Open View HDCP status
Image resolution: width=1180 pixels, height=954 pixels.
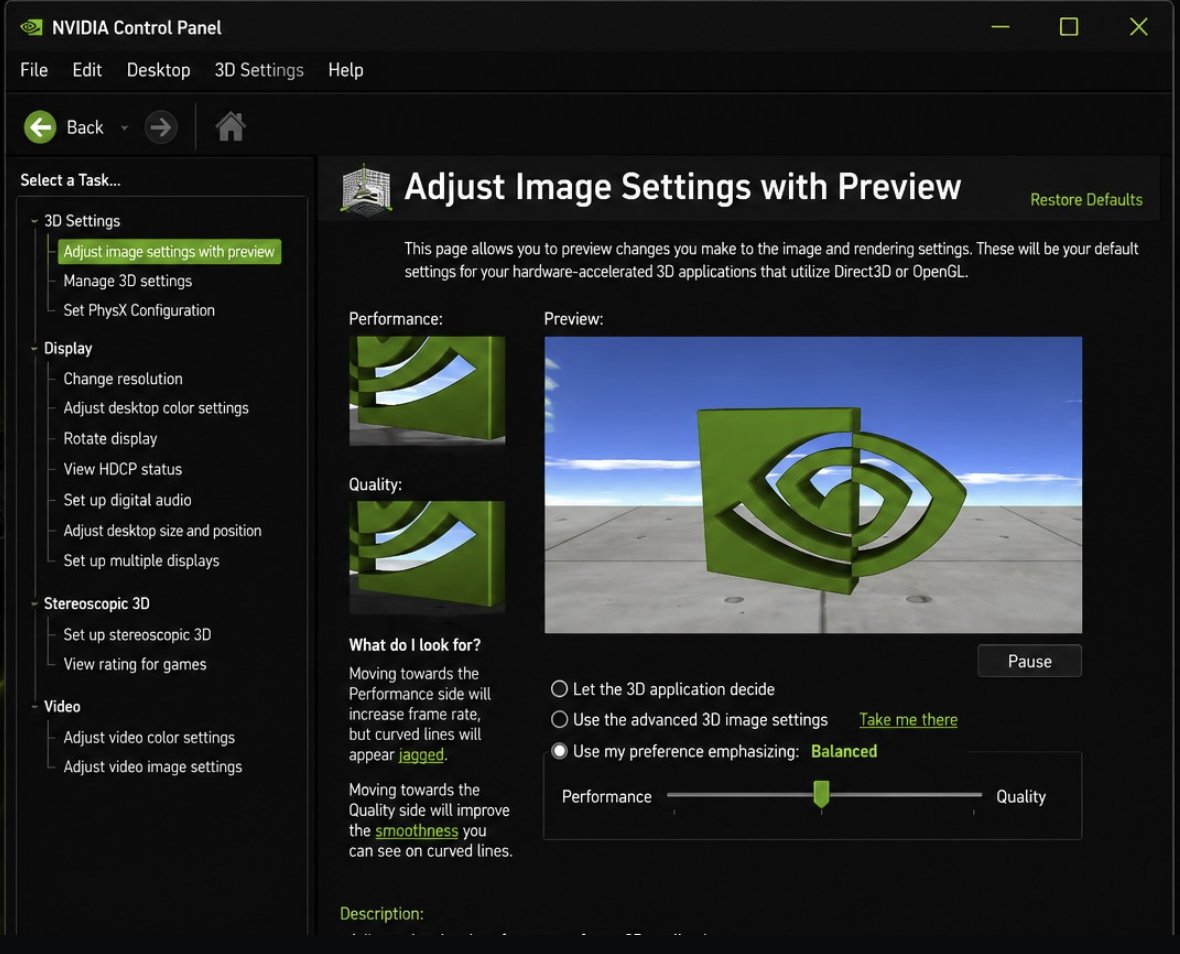click(123, 469)
